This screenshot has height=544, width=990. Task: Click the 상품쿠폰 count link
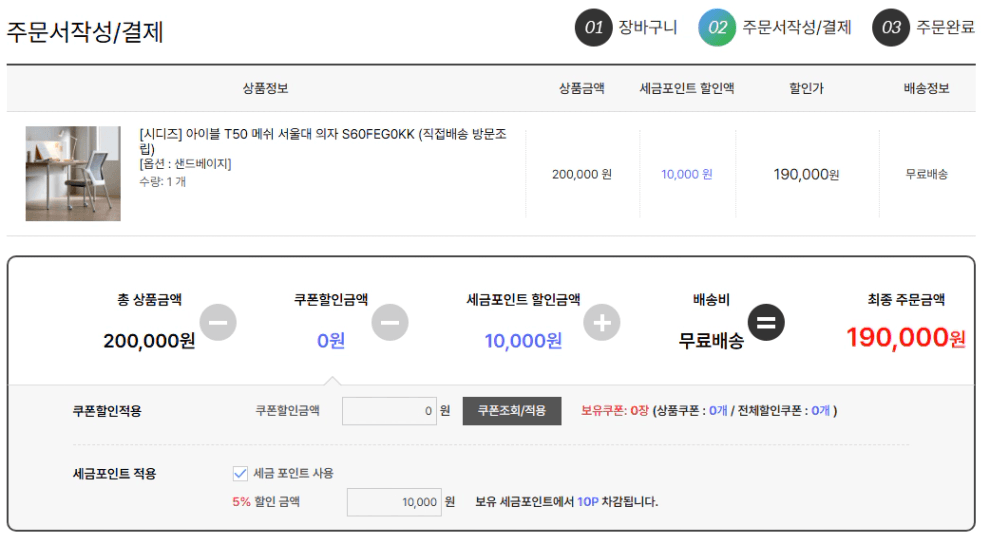(x=718, y=411)
